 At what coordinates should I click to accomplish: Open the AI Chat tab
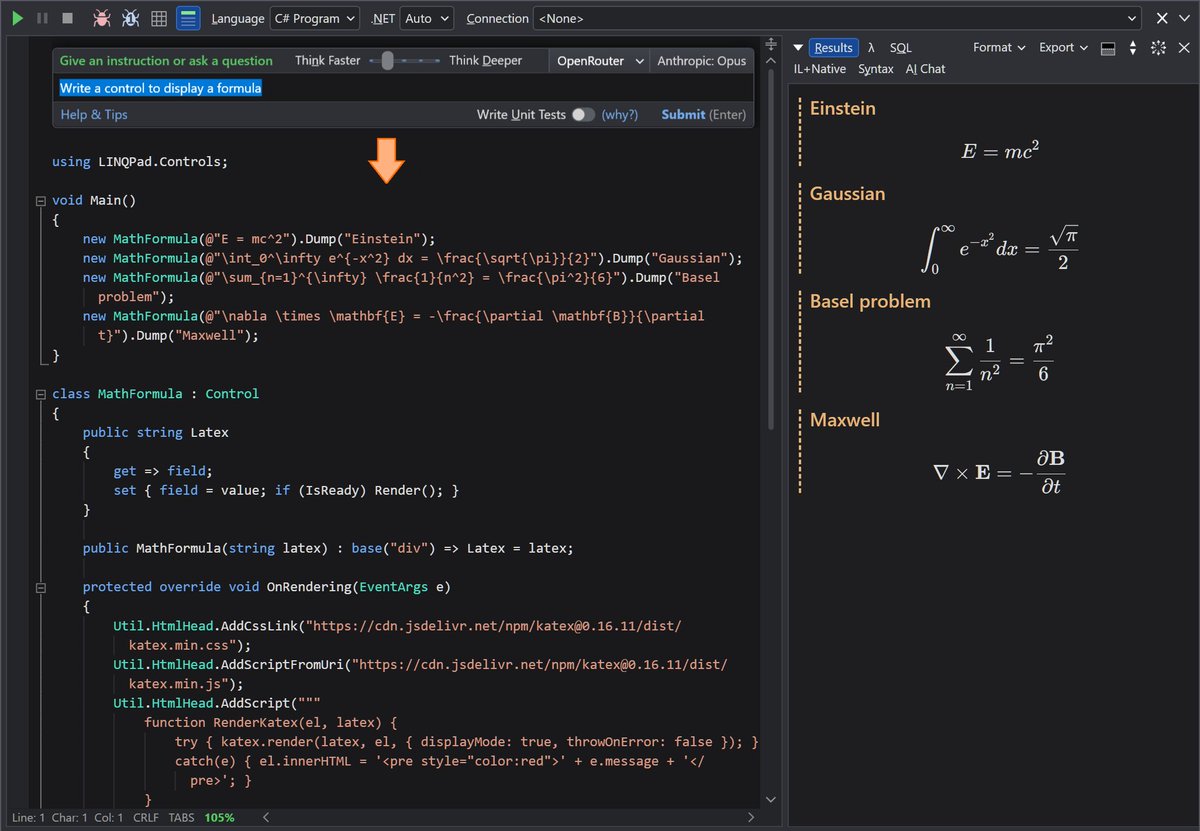click(926, 70)
